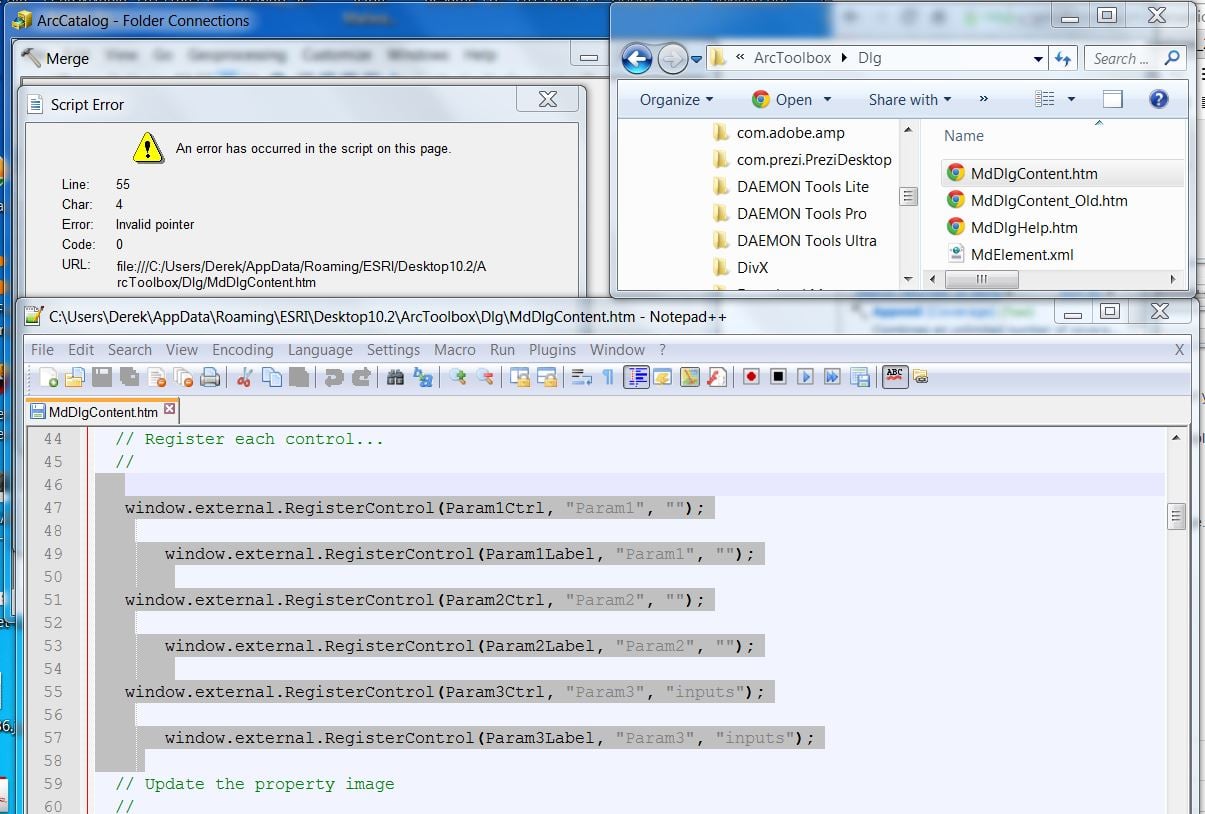Open the Macro menu

click(x=455, y=350)
